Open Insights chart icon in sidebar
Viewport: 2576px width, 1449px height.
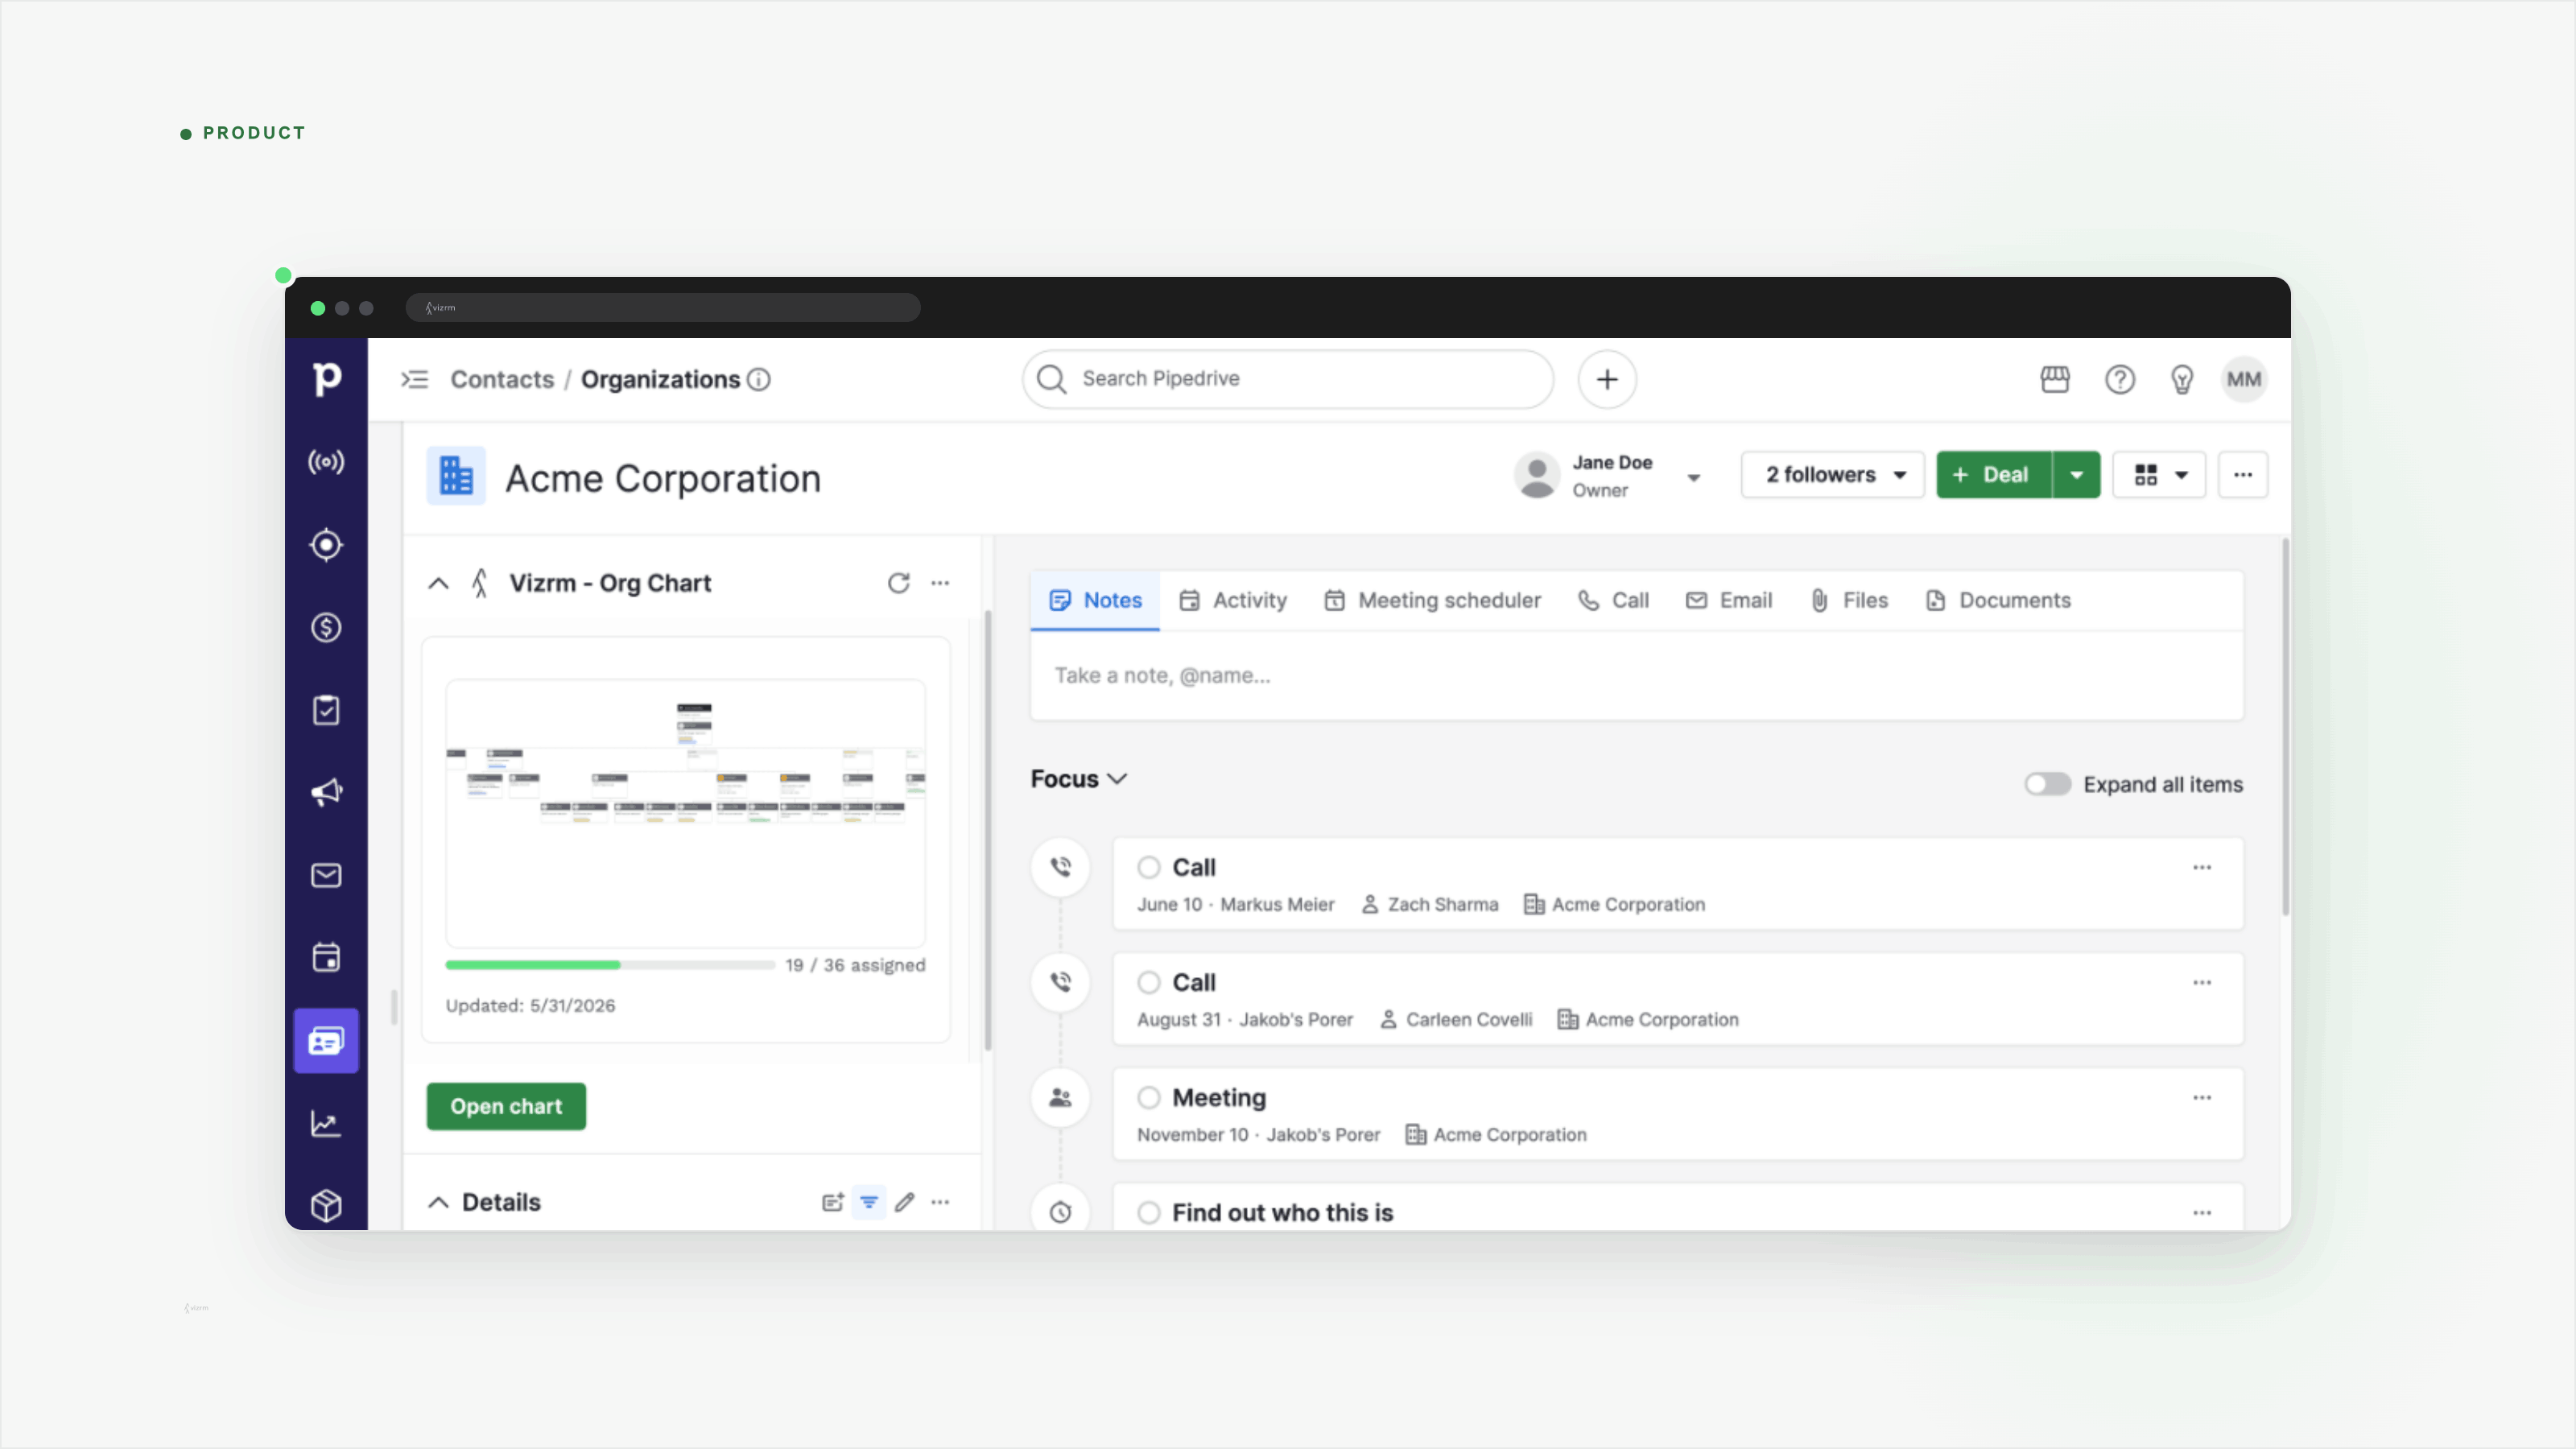pyautogui.click(x=326, y=1124)
